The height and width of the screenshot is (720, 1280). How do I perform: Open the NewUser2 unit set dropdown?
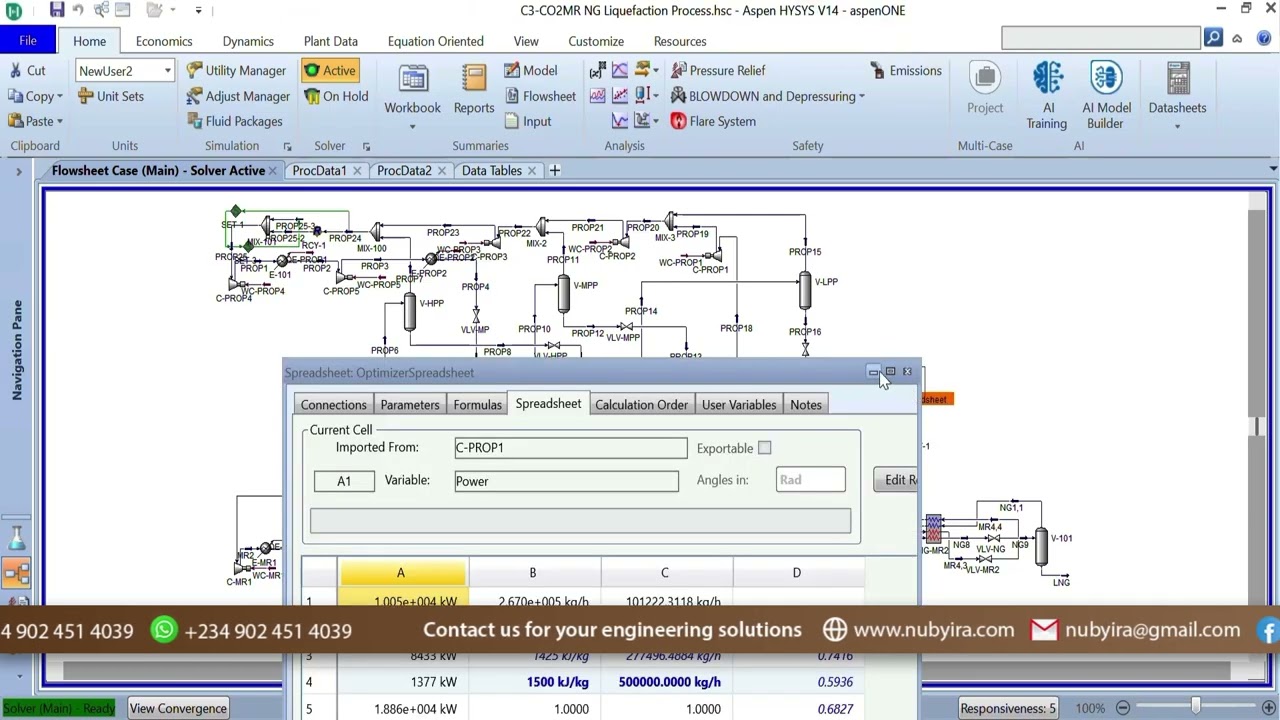click(167, 71)
